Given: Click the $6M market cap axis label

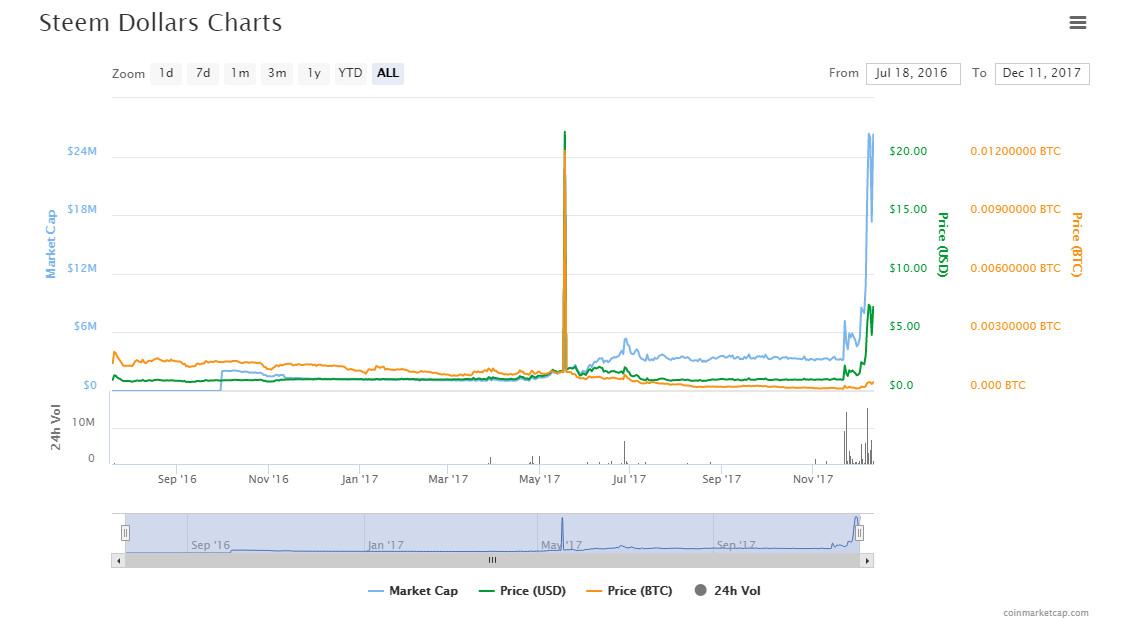Looking at the screenshot, I should click(x=85, y=326).
